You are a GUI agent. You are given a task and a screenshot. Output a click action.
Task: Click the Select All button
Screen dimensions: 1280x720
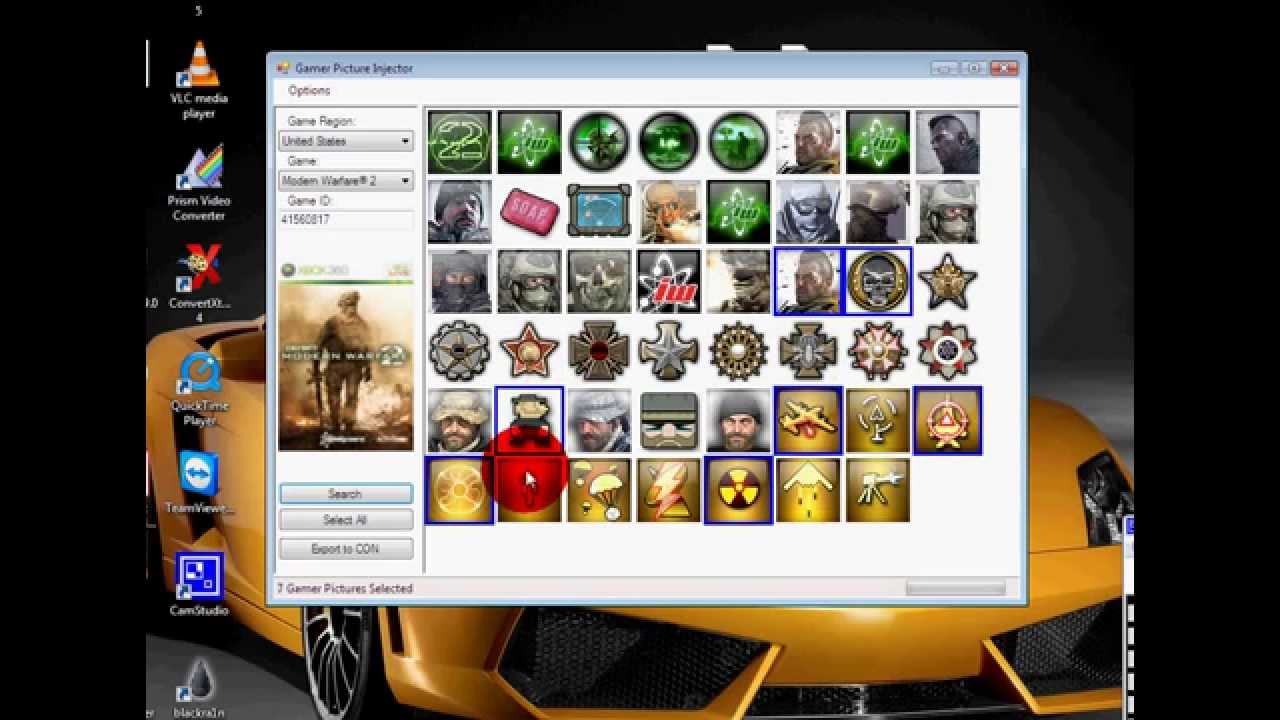pos(345,520)
